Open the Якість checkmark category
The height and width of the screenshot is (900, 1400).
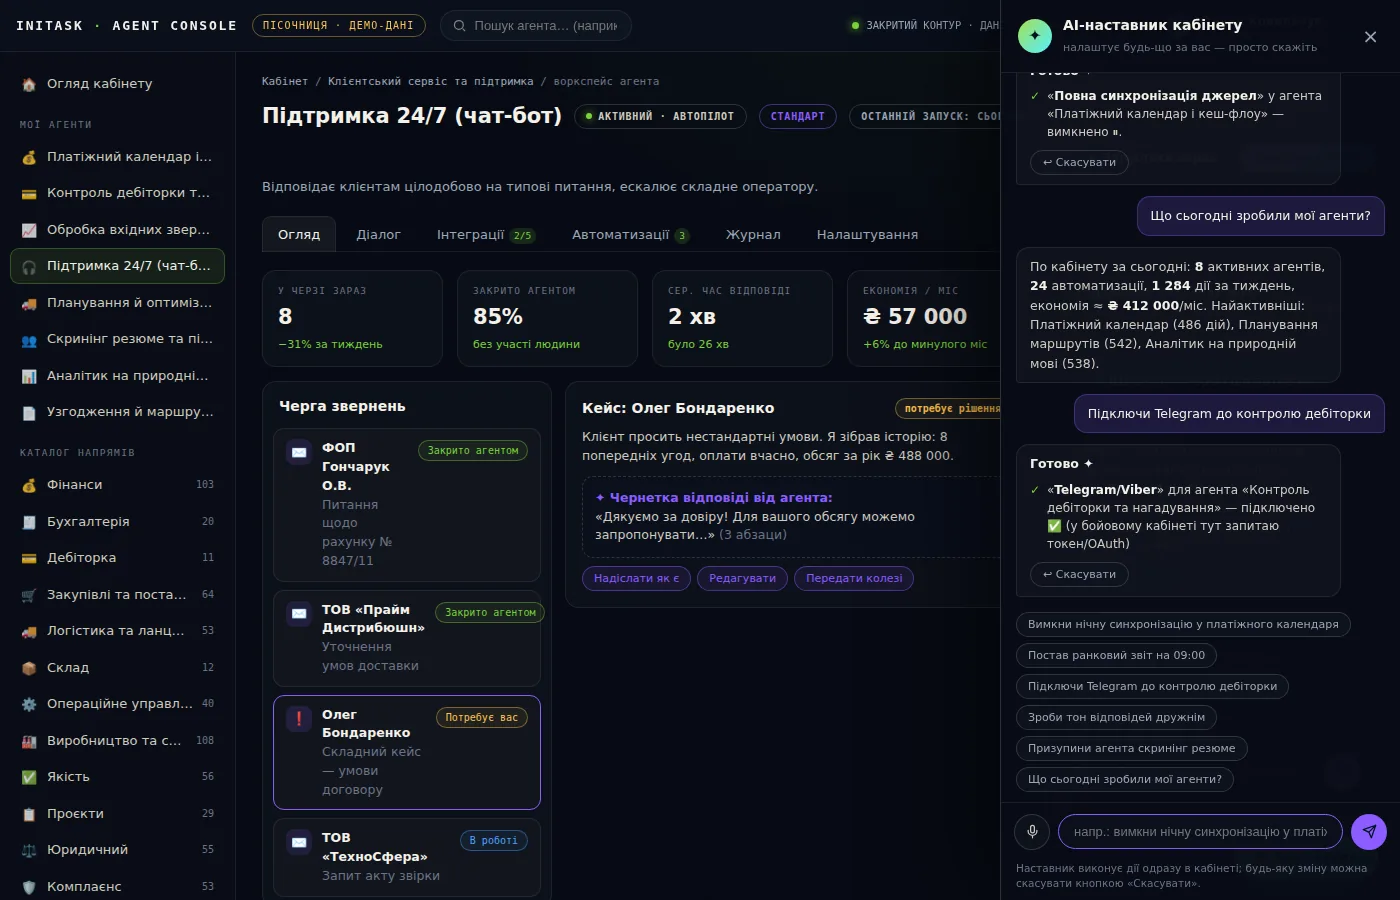pyautogui.click(x=117, y=777)
